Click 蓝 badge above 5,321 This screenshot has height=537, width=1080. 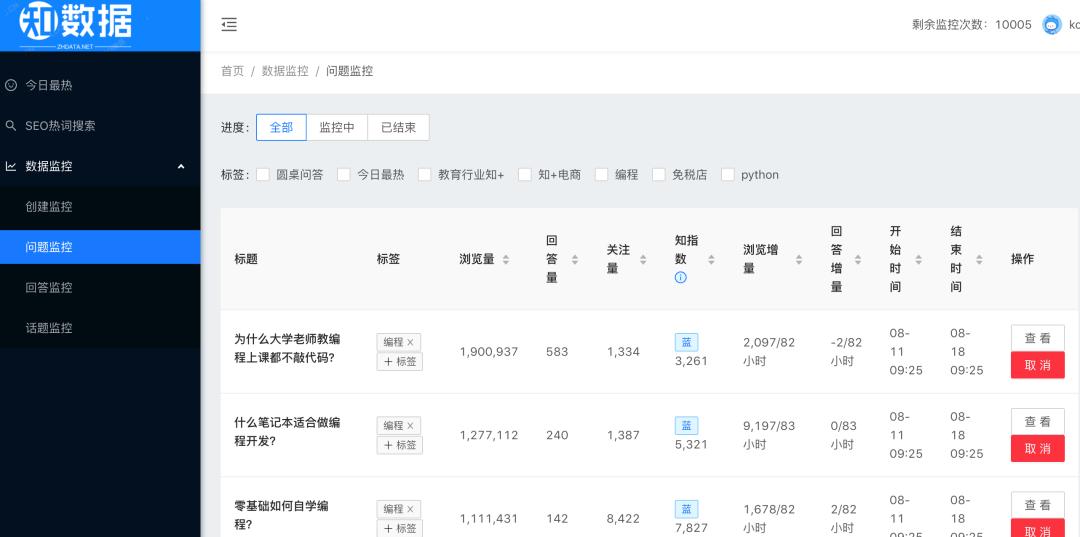(x=686, y=425)
